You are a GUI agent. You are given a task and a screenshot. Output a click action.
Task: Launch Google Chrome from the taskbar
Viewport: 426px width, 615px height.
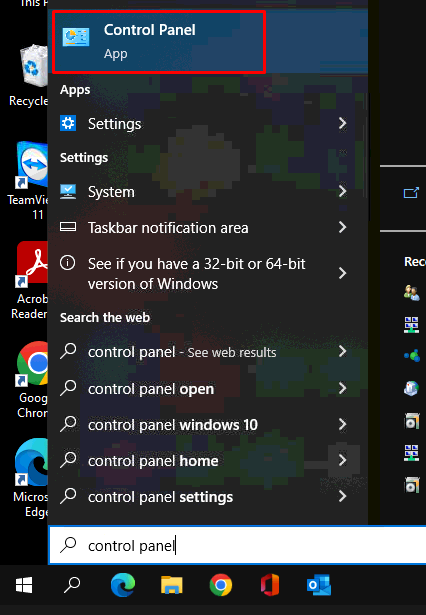[x=221, y=585]
